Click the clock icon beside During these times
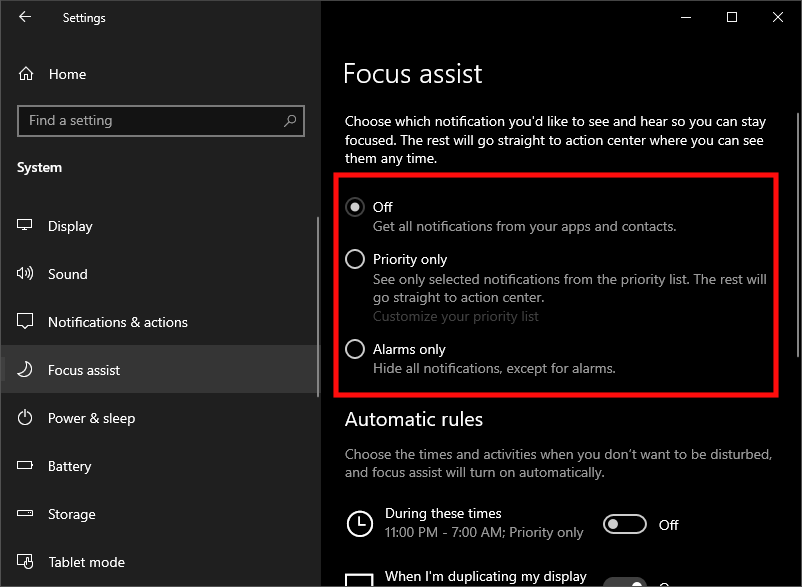This screenshot has width=802, height=587. pyautogui.click(x=358, y=524)
